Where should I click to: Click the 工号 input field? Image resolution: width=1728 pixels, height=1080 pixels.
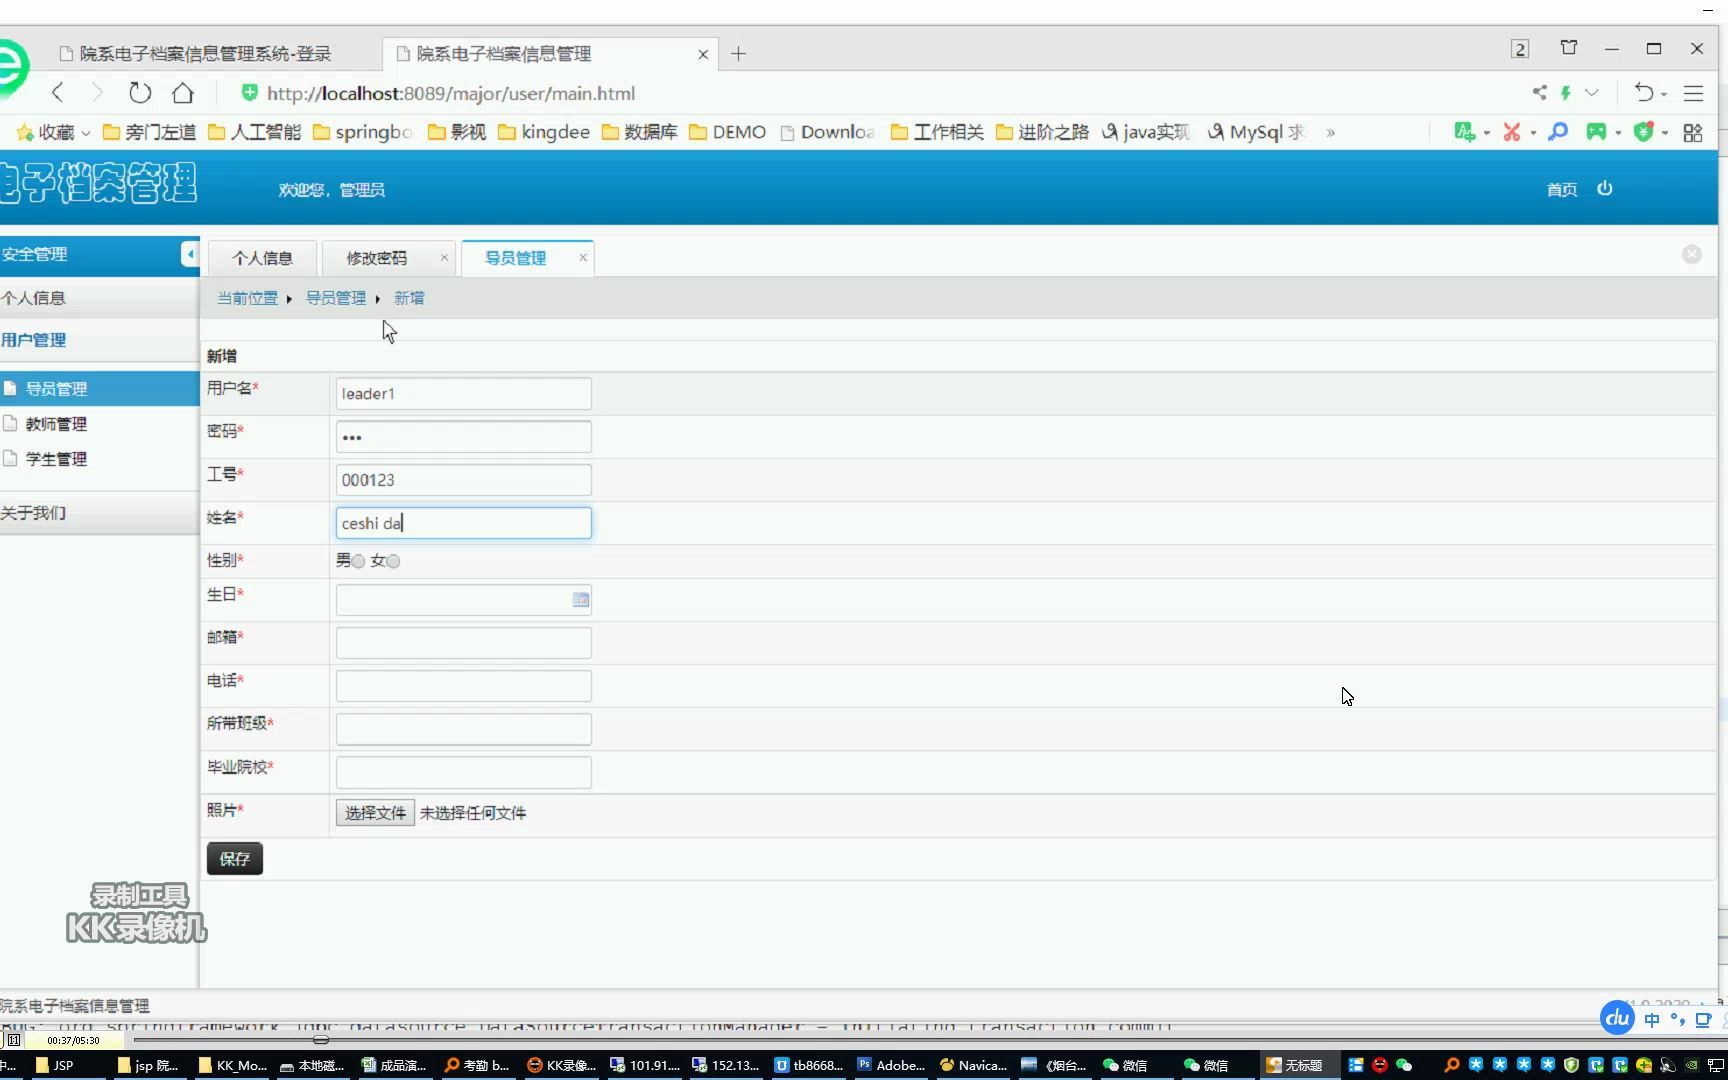(464, 480)
